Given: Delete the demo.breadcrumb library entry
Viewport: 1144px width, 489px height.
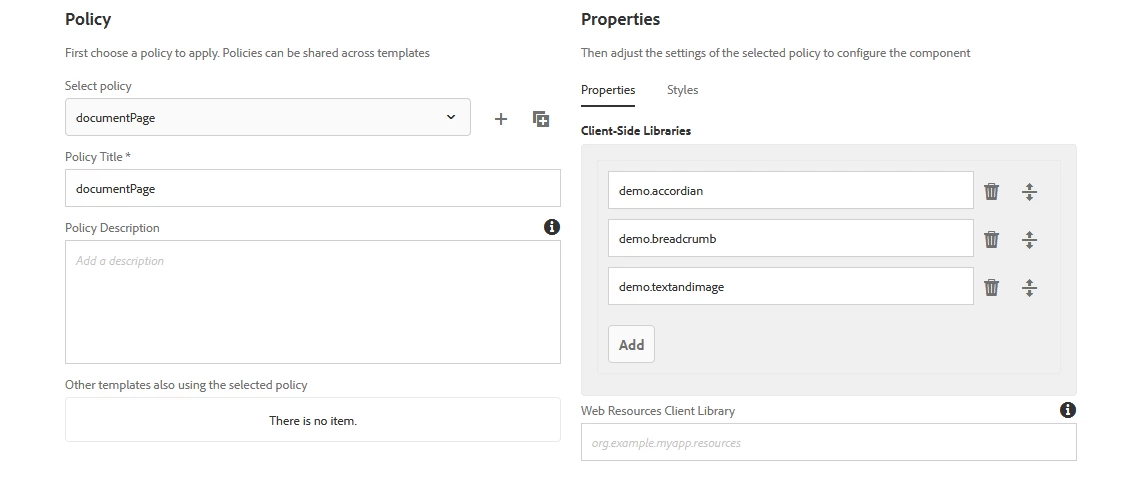Looking at the screenshot, I should [991, 239].
